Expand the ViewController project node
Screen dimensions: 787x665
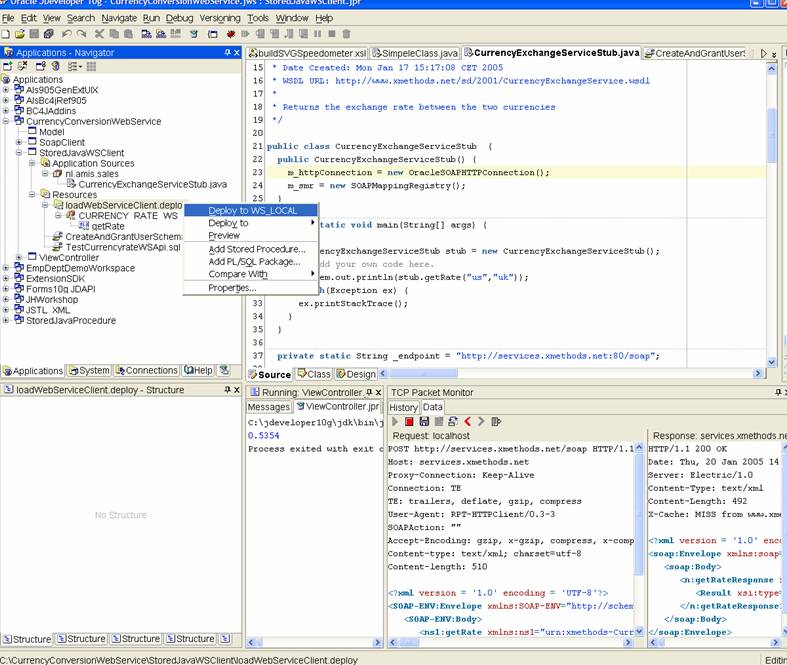pos(19,257)
